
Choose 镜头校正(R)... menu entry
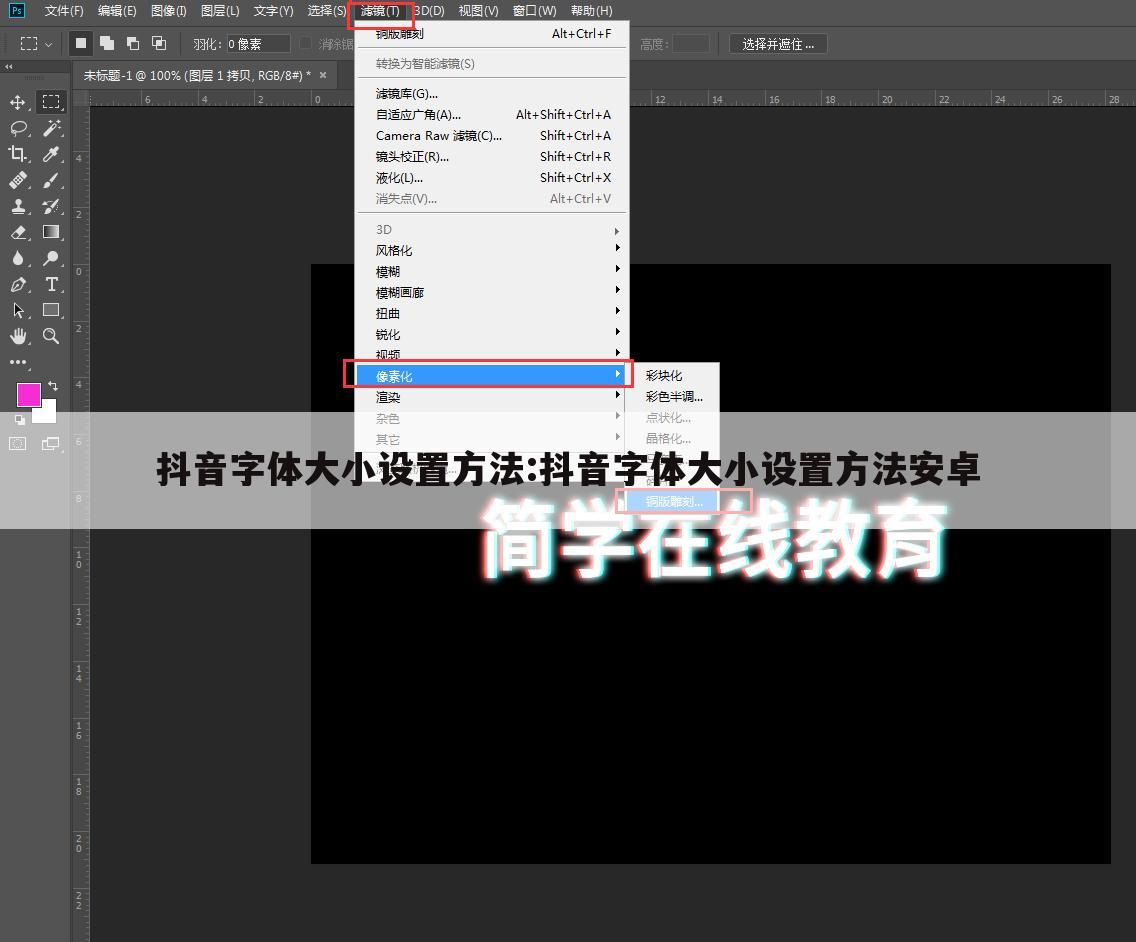pos(492,157)
